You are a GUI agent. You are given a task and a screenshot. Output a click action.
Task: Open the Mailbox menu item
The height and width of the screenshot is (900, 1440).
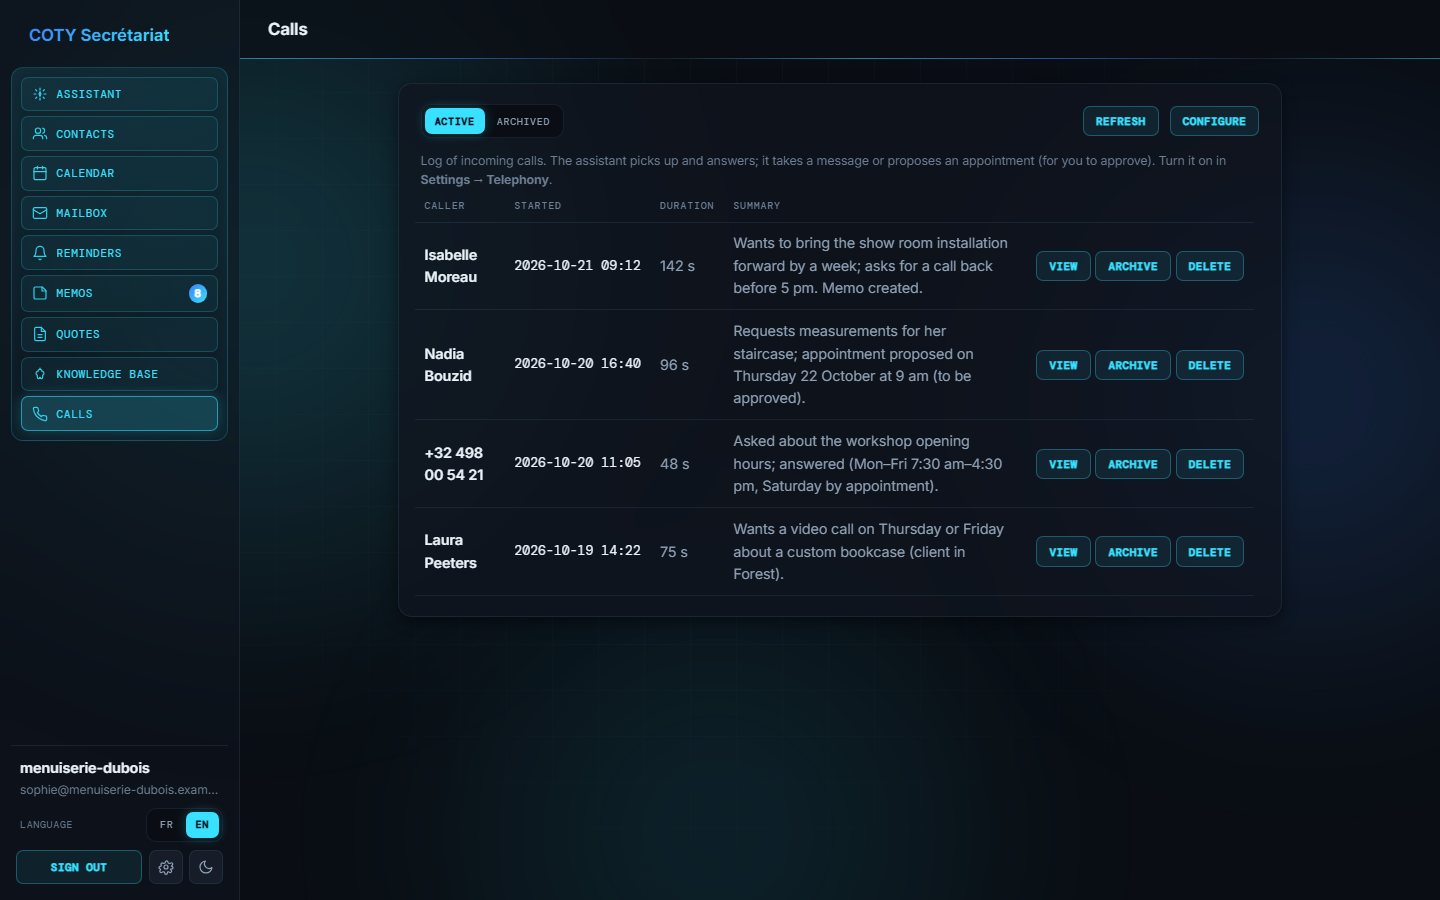(x=119, y=213)
